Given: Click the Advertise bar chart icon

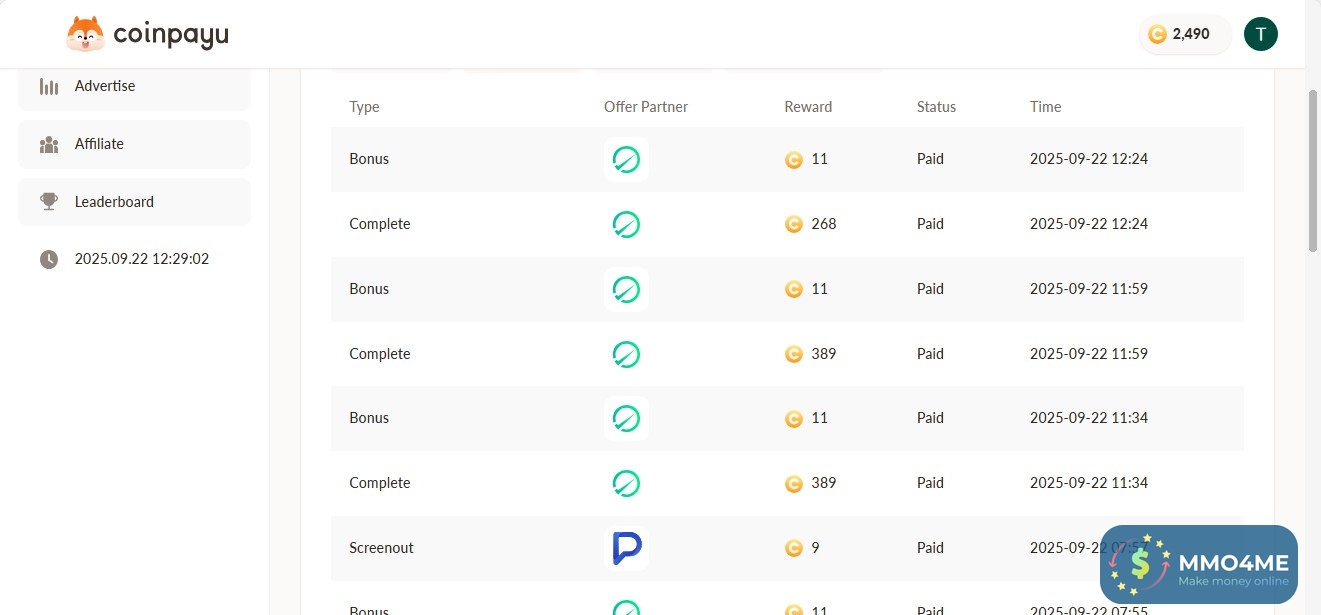Looking at the screenshot, I should tap(49, 86).
